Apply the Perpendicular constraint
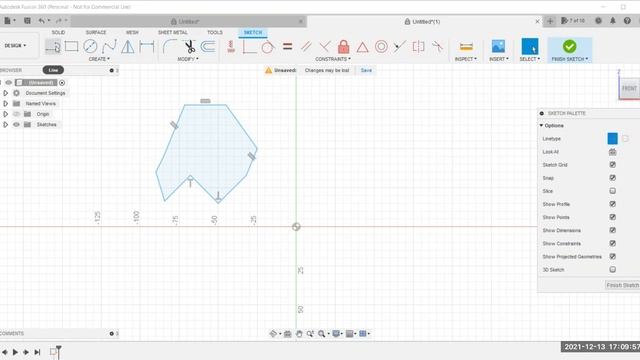This screenshot has width=640, height=360. pos(325,47)
